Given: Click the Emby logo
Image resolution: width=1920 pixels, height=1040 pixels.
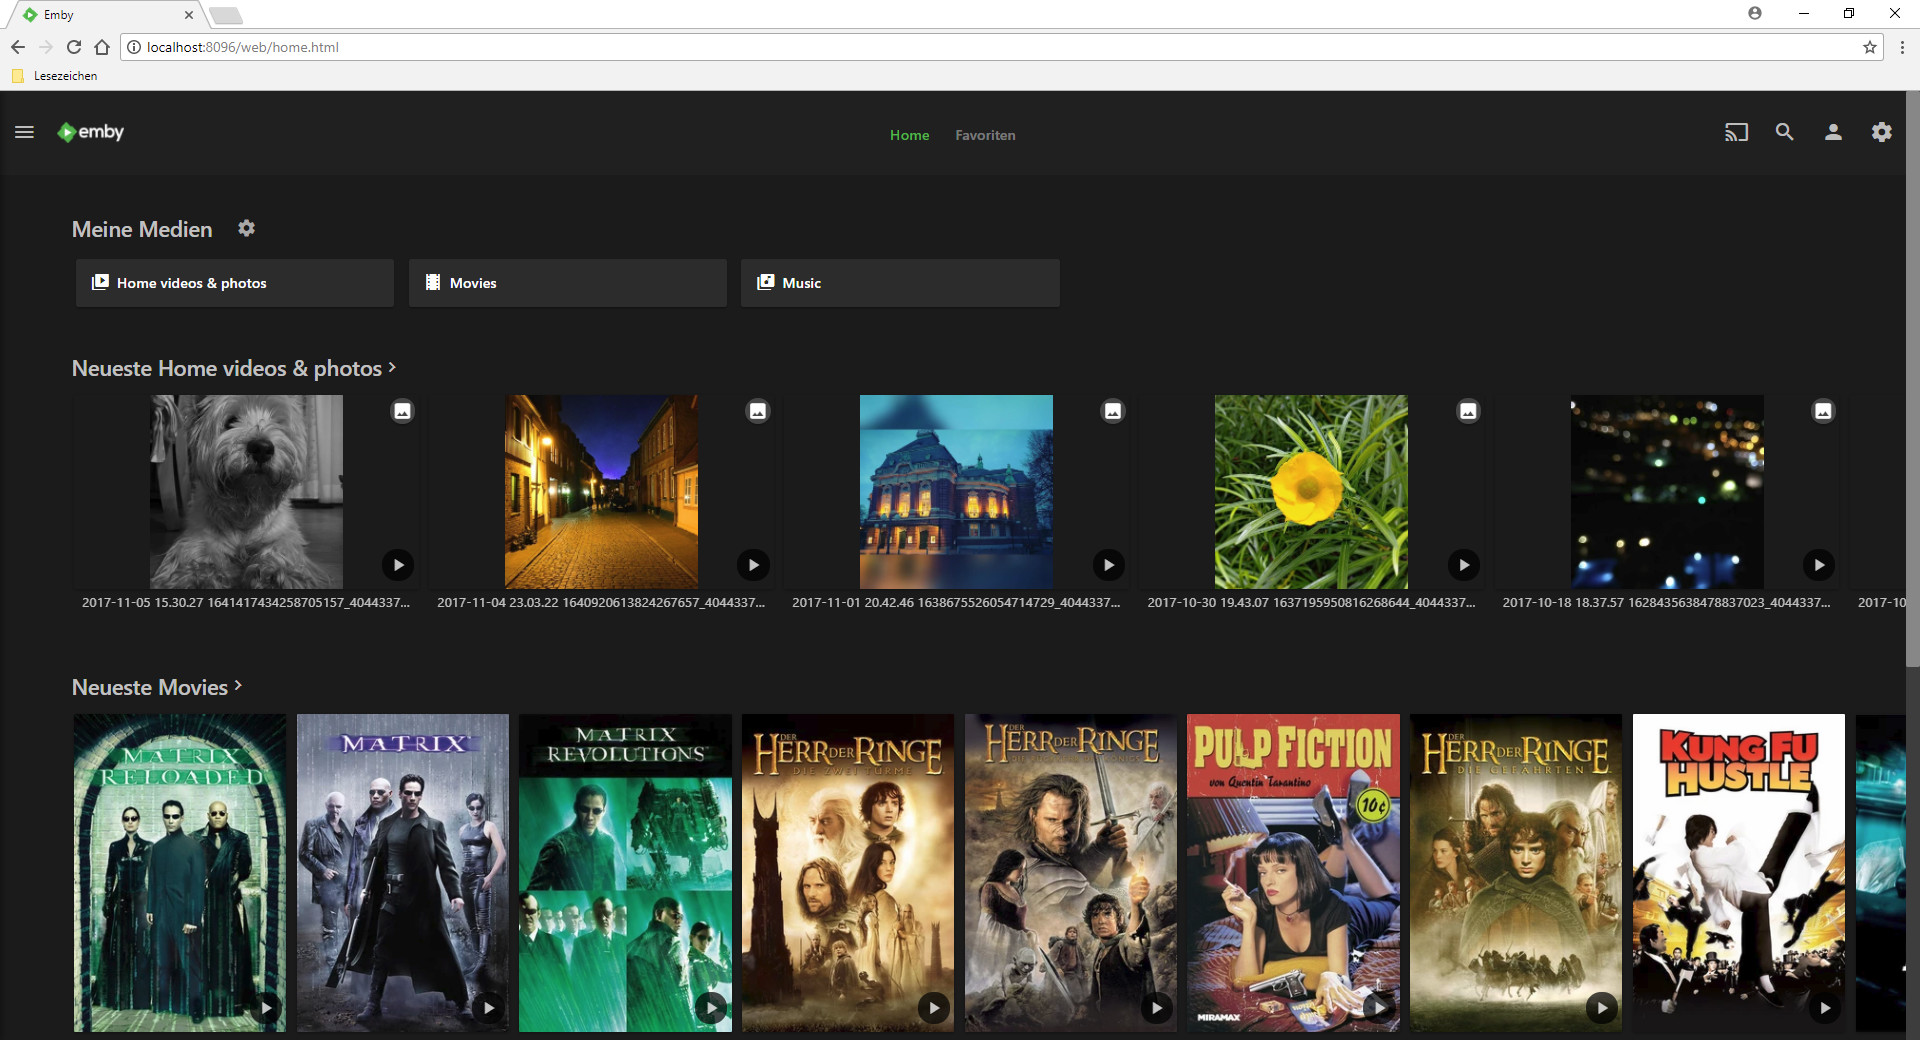Looking at the screenshot, I should pyautogui.click(x=91, y=132).
